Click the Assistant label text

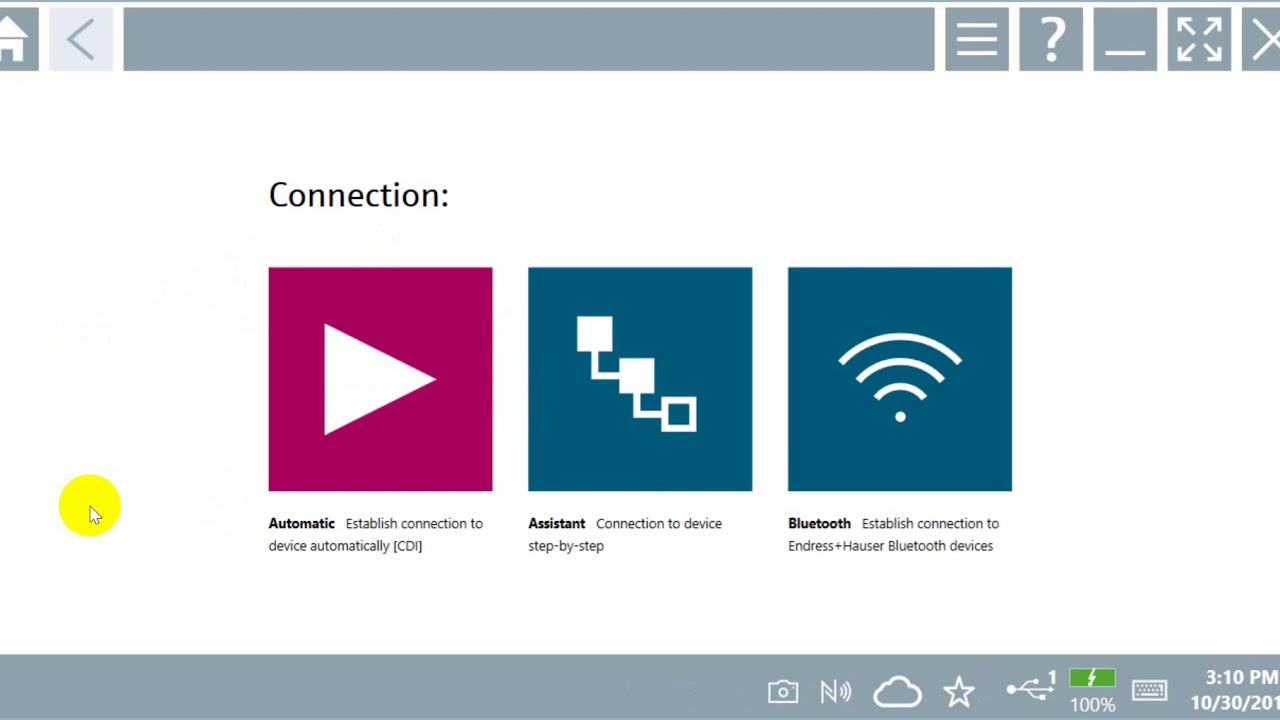pyautogui.click(x=557, y=523)
